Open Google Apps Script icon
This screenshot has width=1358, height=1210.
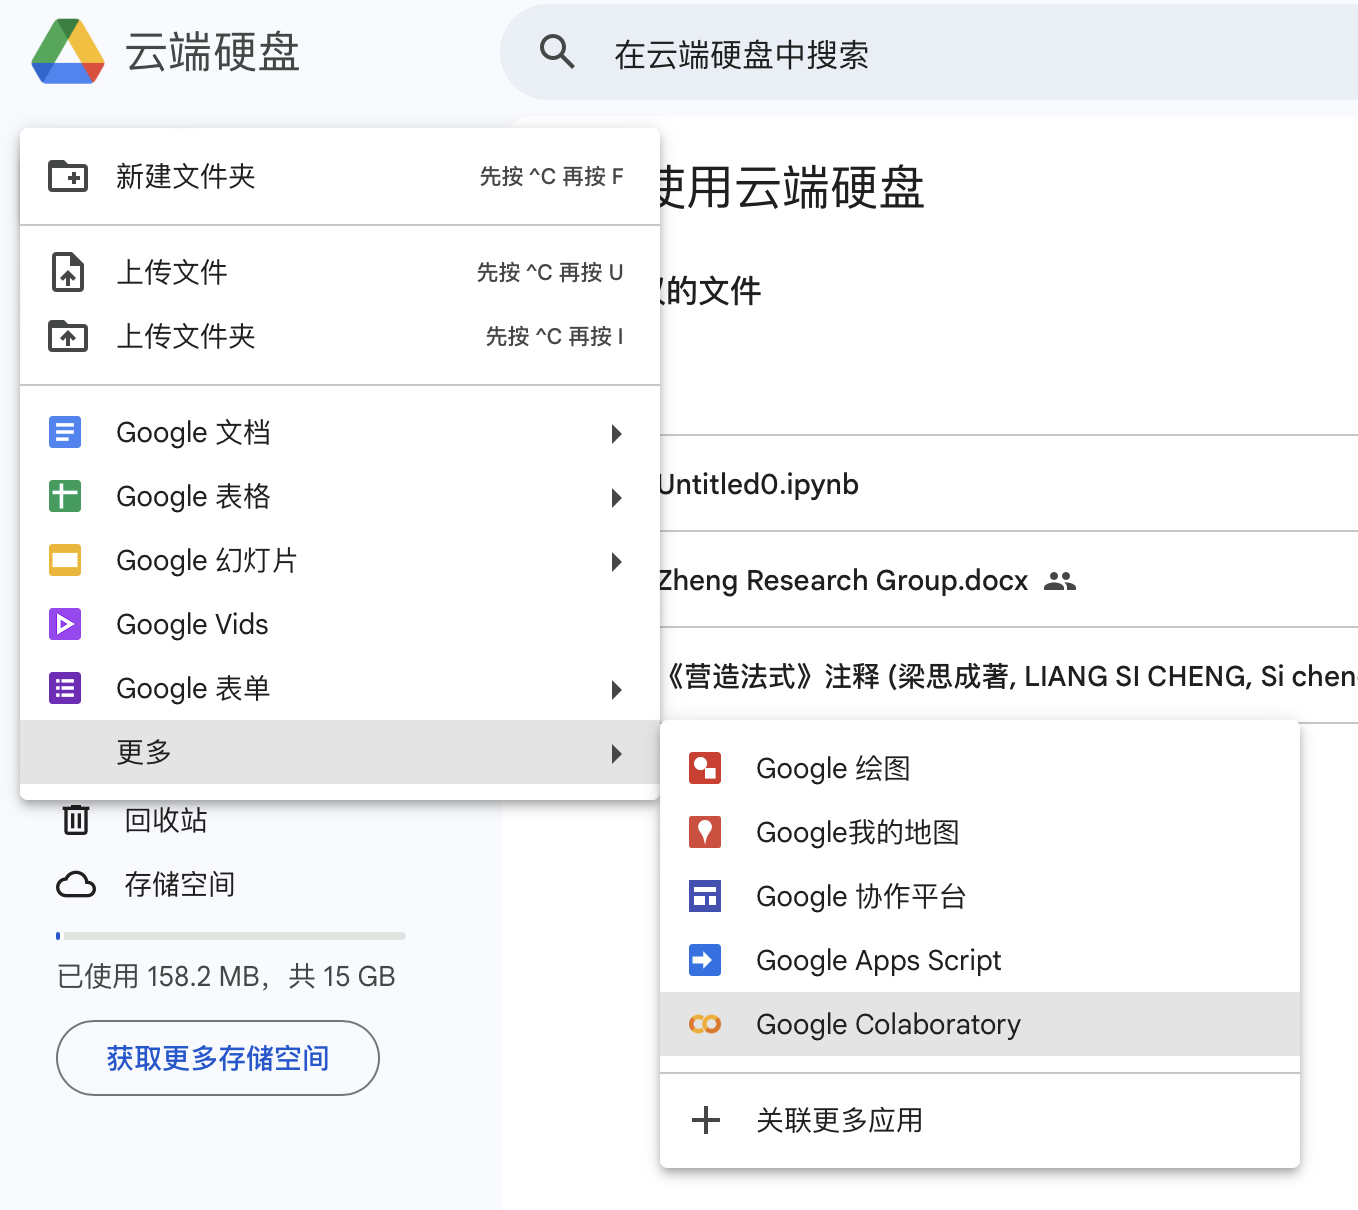(x=705, y=960)
